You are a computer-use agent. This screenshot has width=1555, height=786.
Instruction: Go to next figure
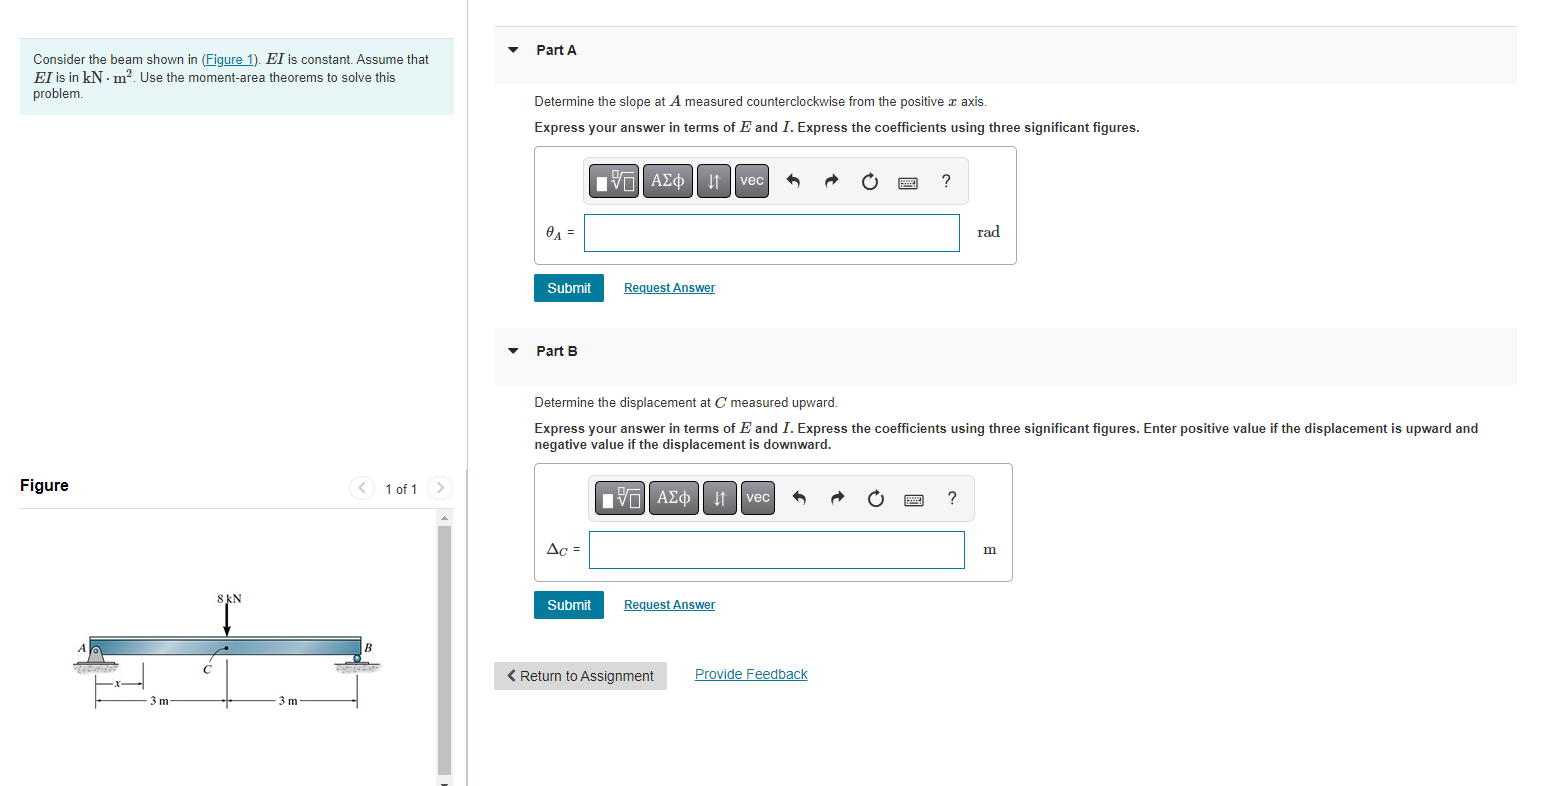click(x=440, y=488)
